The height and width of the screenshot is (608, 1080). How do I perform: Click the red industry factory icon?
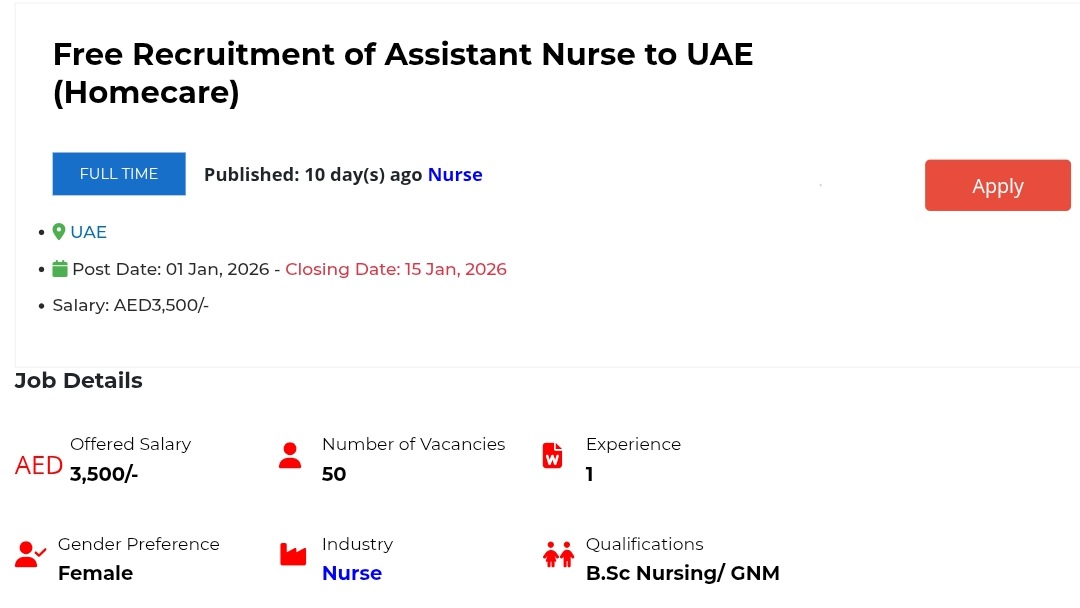[293, 555]
